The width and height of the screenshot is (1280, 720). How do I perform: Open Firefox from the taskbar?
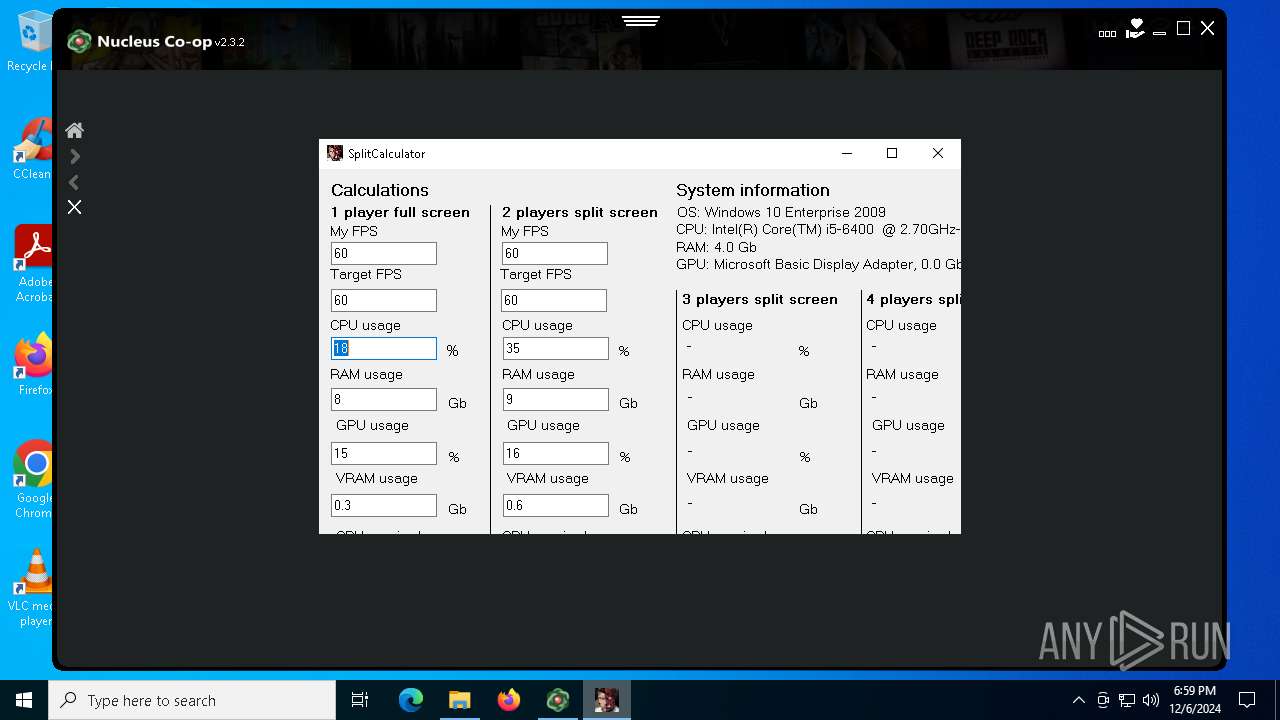(x=508, y=700)
